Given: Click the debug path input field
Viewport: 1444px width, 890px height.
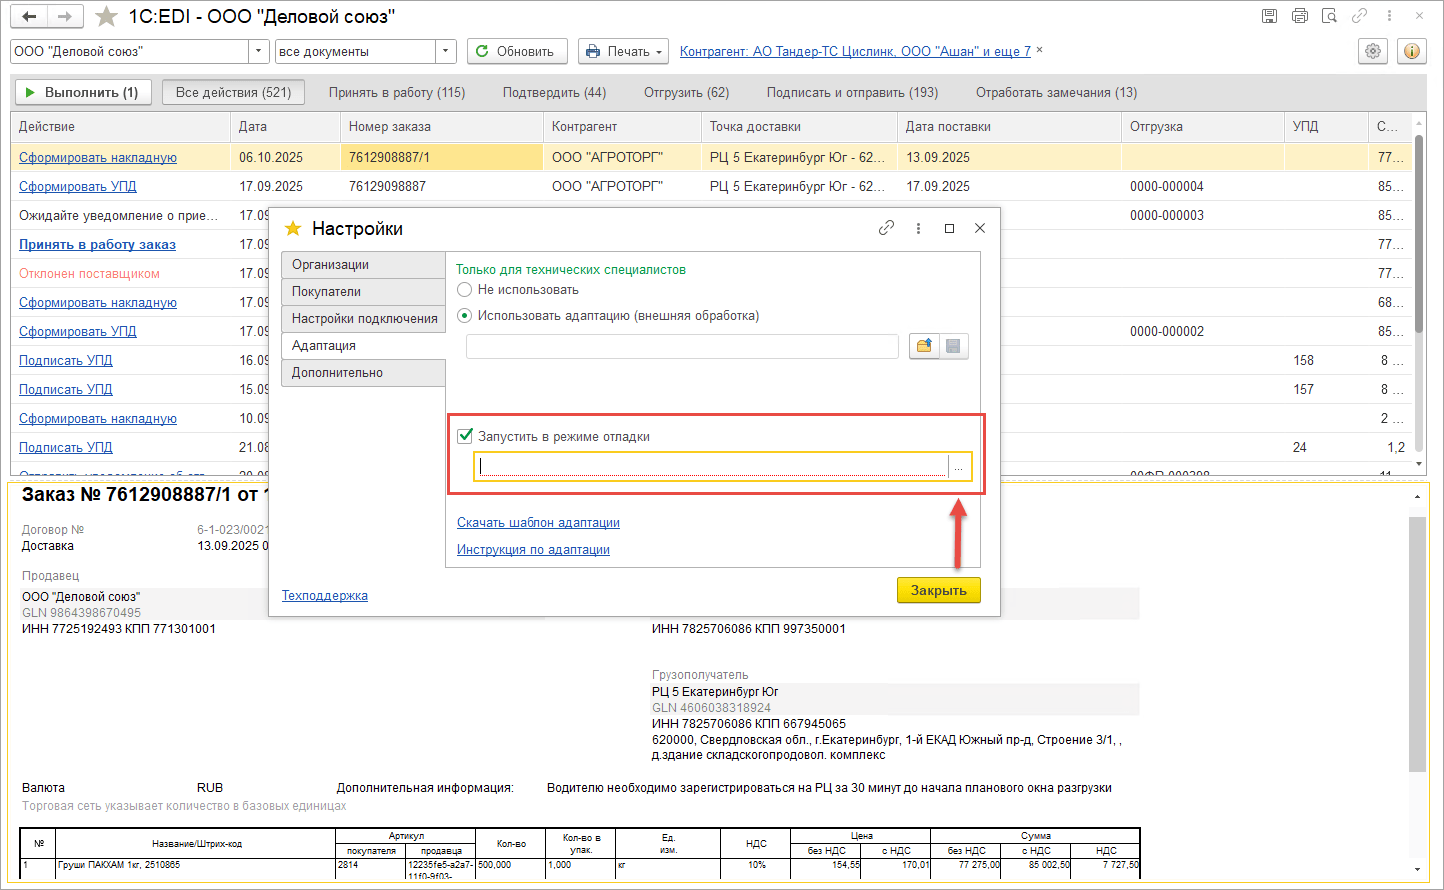Looking at the screenshot, I should [x=712, y=466].
